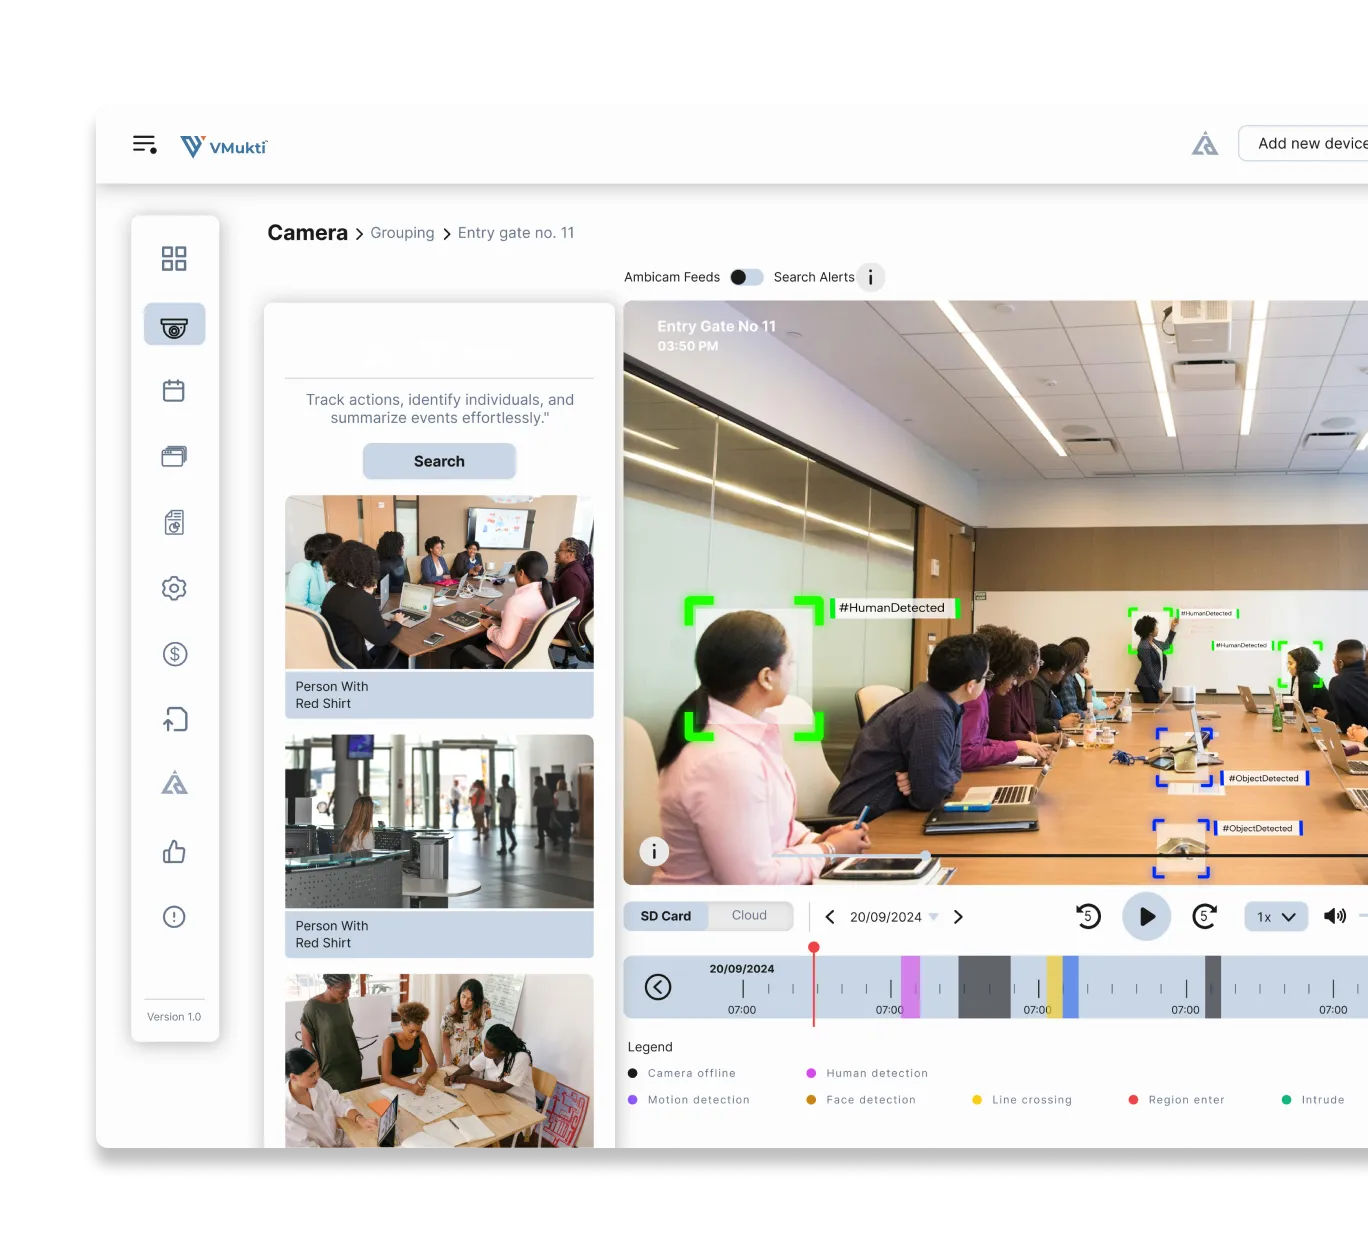Screen dimensions: 1368x1252
Task: Click the thumbs-up feedback icon
Action: point(173,851)
